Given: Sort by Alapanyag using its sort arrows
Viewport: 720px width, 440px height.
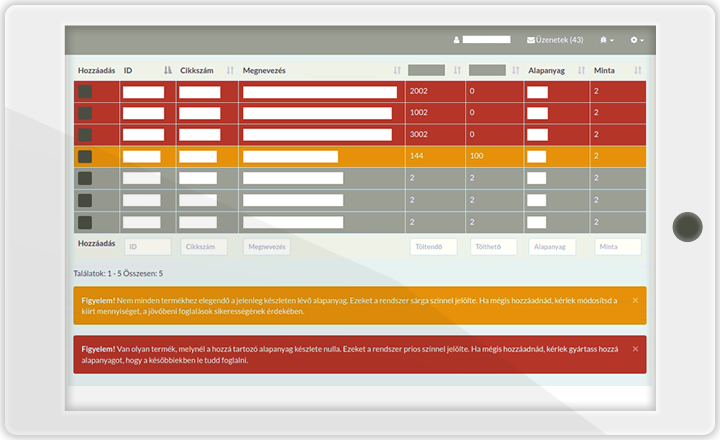Looking at the screenshot, I should click(582, 71).
